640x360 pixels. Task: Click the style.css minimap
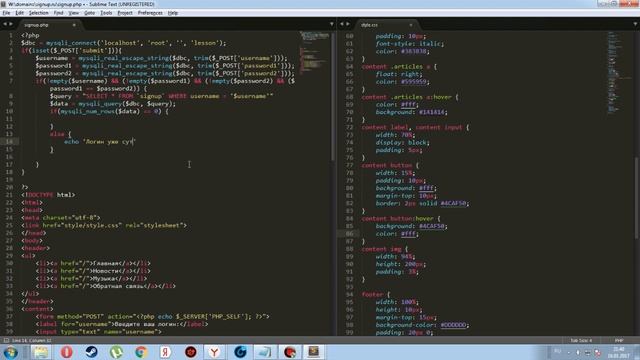[618, 73]
